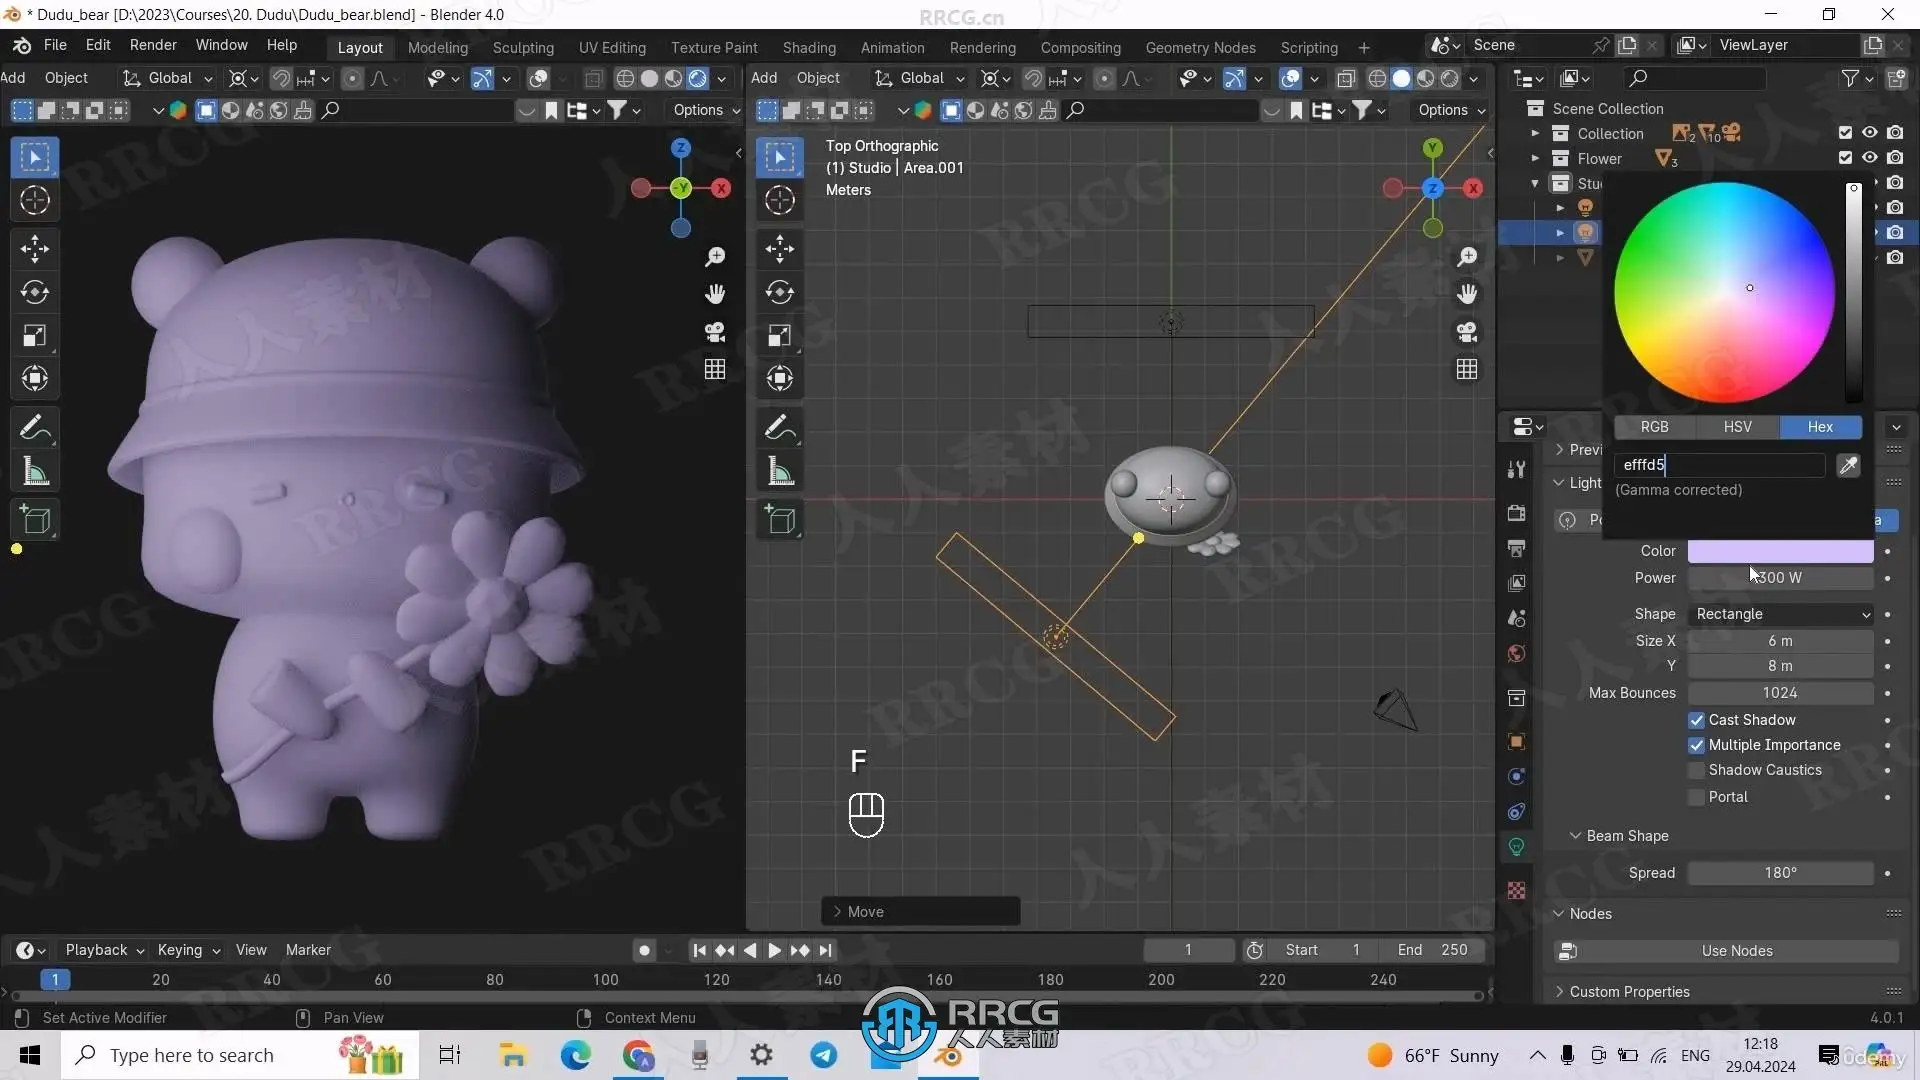Click the Use Nodes button

[x=1736, y=951]
